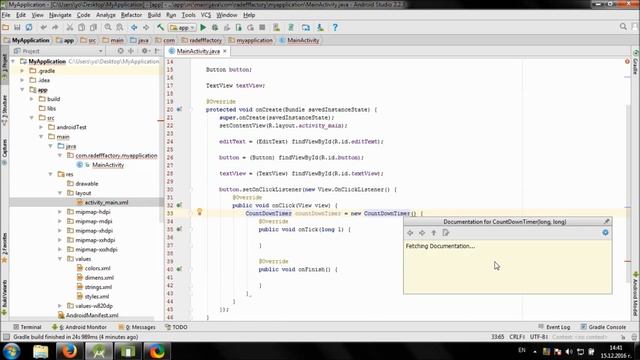Pin the documentation popup
The image size is (640, 360).
point(607,222)
